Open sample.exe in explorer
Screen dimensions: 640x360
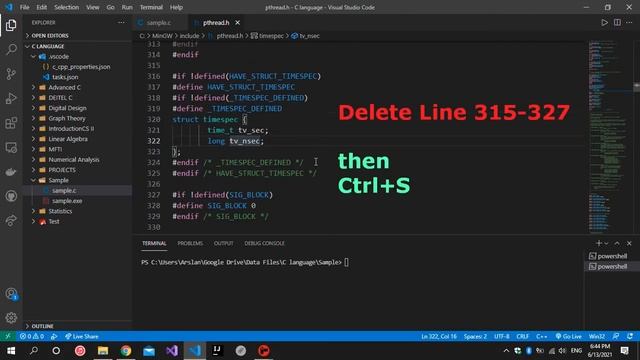coord(67,201)
